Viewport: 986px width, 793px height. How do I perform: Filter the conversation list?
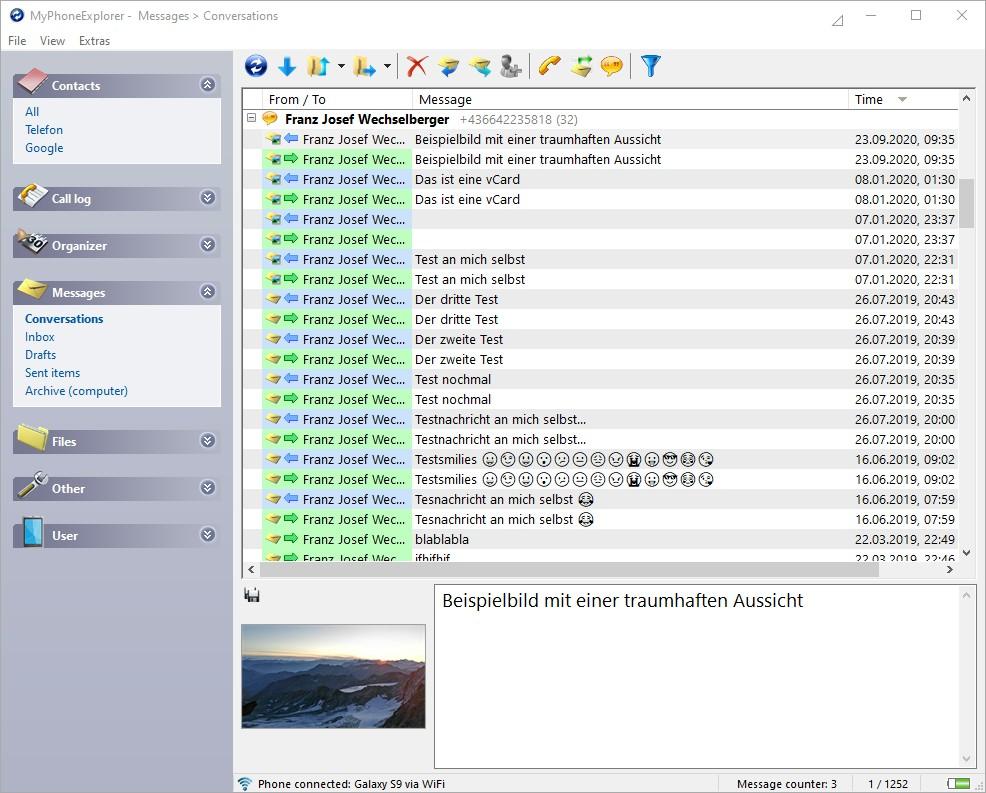[650, 66]
